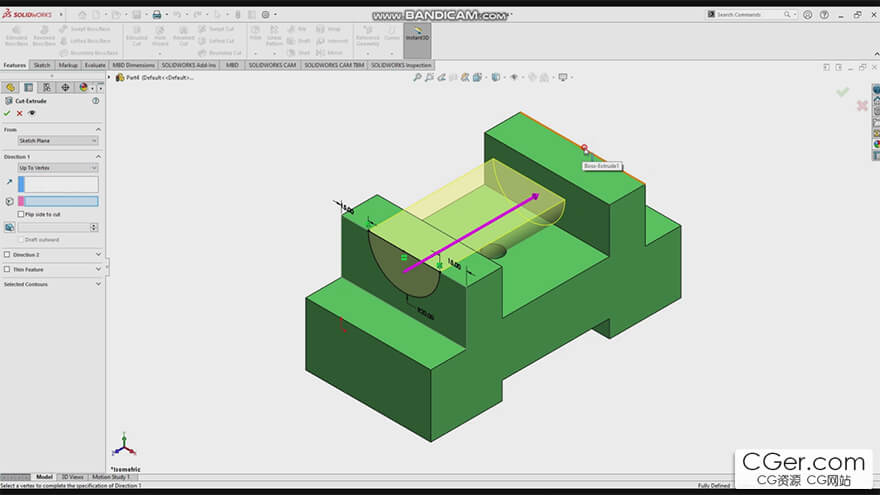Select the Instant3D toolbar button
This screenshot has width=880, height=495.
pyautogui.click(x=416, y=40)
